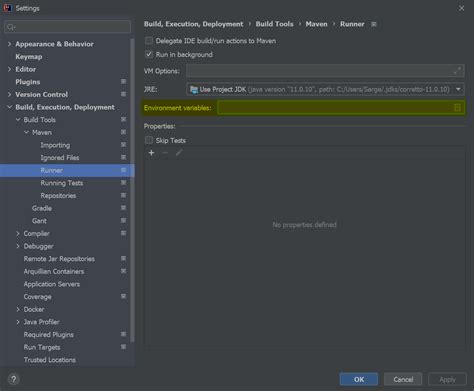Screen dimensions: 474x391
Task: Expand the Docker node
Action: (x=18, y=309)
